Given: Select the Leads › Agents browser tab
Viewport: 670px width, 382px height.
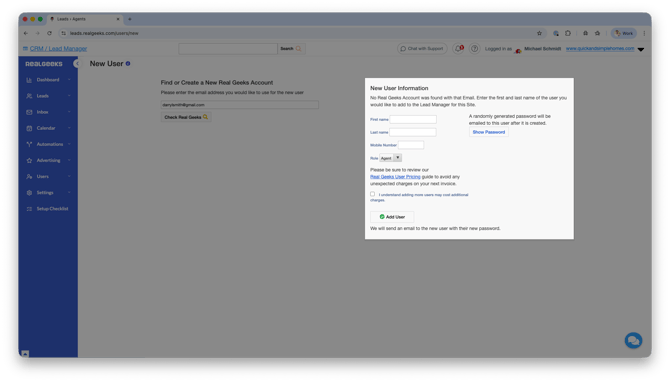Looking at the screenshot, I should point(85,19).
